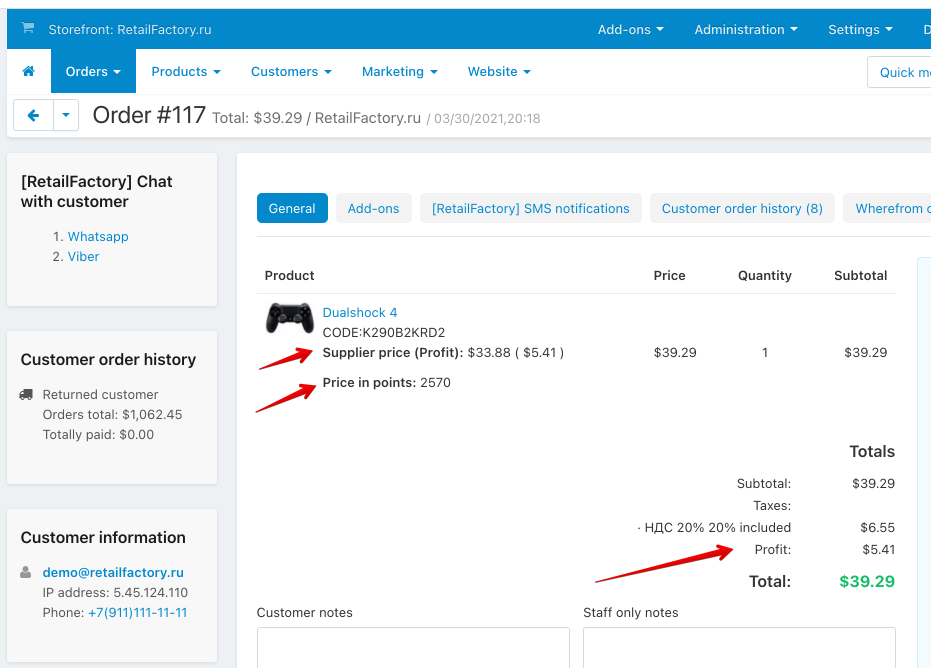The width and height of the screenshot is (931, 668).
Task: Expand the Products menu
Action: (186, 72)
